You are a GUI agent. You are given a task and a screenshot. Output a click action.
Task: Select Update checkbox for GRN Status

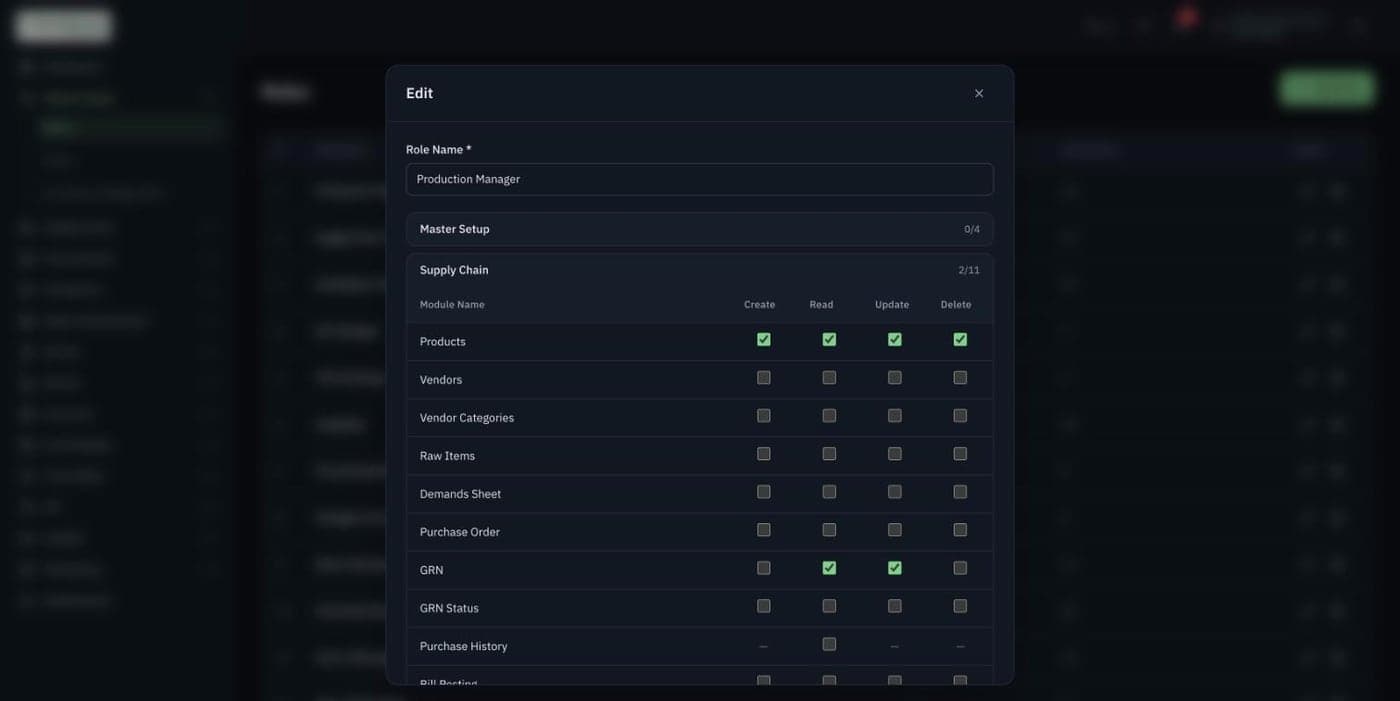895,606
